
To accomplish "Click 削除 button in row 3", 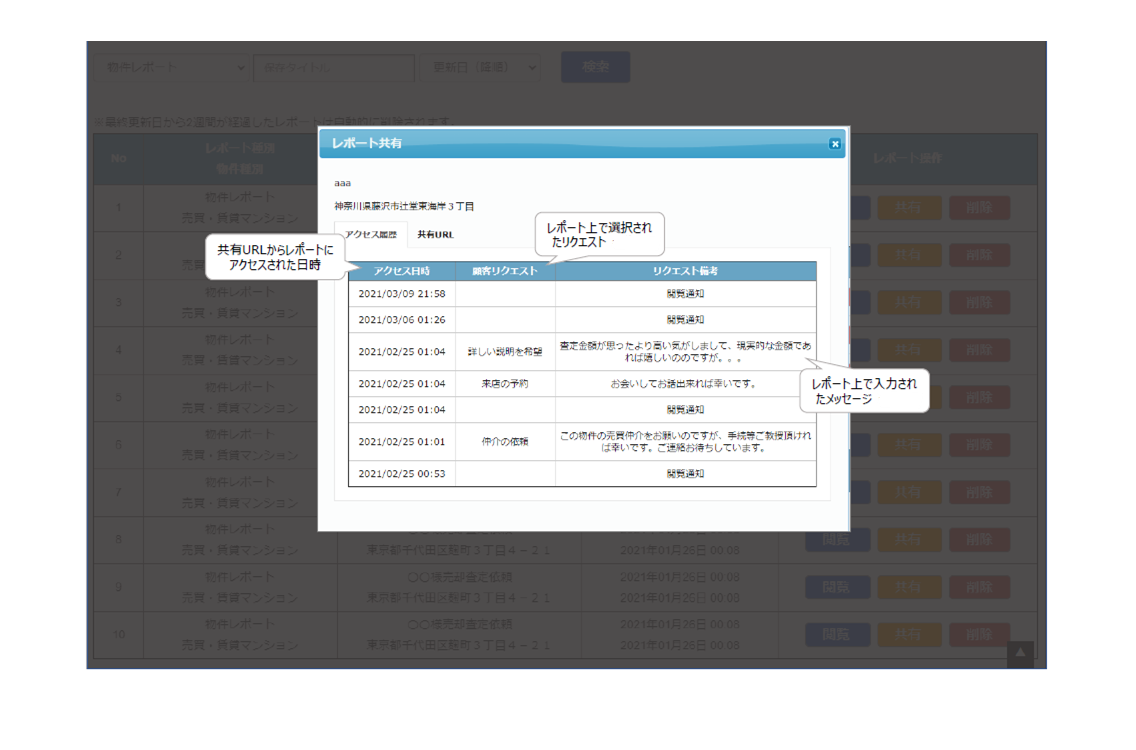I will pyautogui.click(x=979, y=302).
